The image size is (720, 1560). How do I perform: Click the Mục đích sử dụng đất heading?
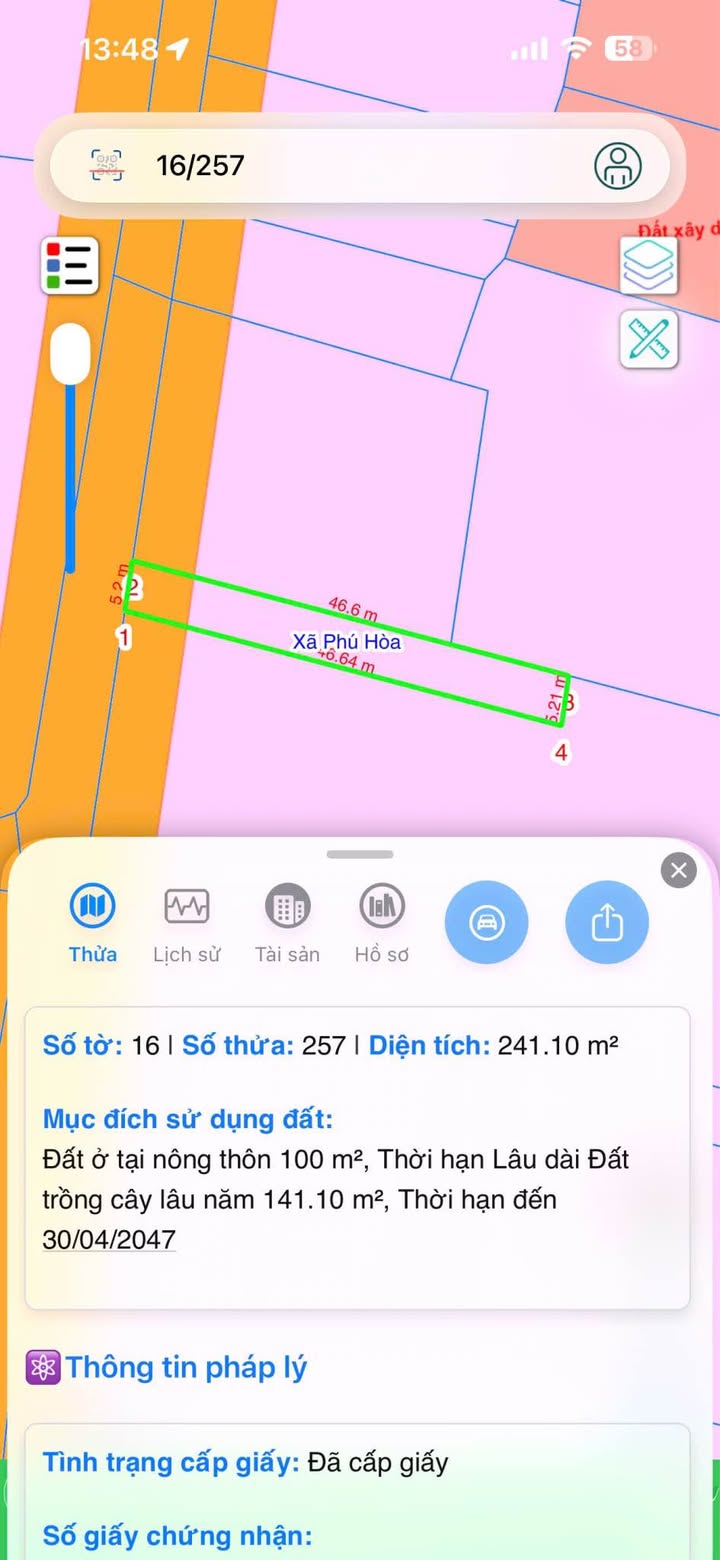(188, 1118)
